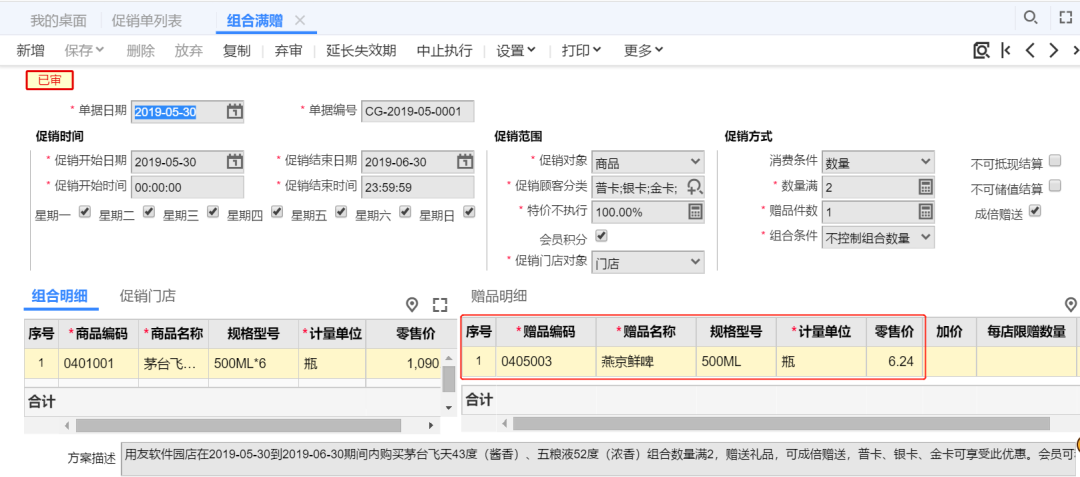The width and height of the screenshot is (1080, 477).
Task: Click the 促销开始时间 field
Action: pos(187,187)
